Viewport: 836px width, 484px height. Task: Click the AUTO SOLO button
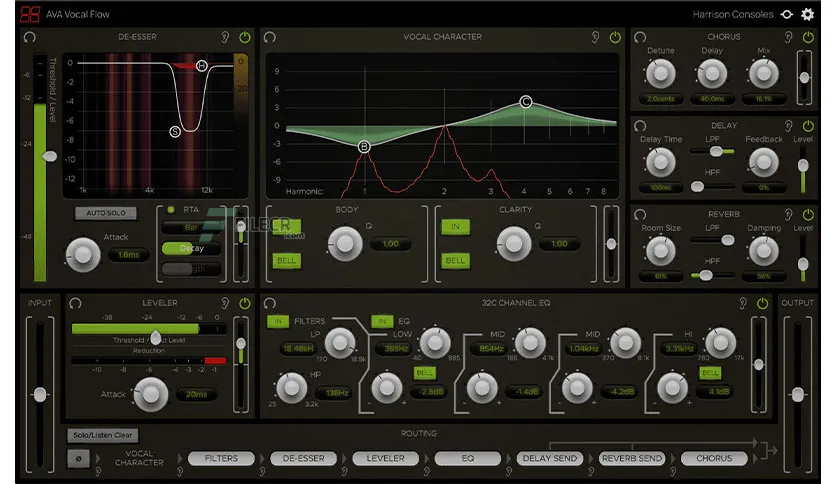[106, 213]
